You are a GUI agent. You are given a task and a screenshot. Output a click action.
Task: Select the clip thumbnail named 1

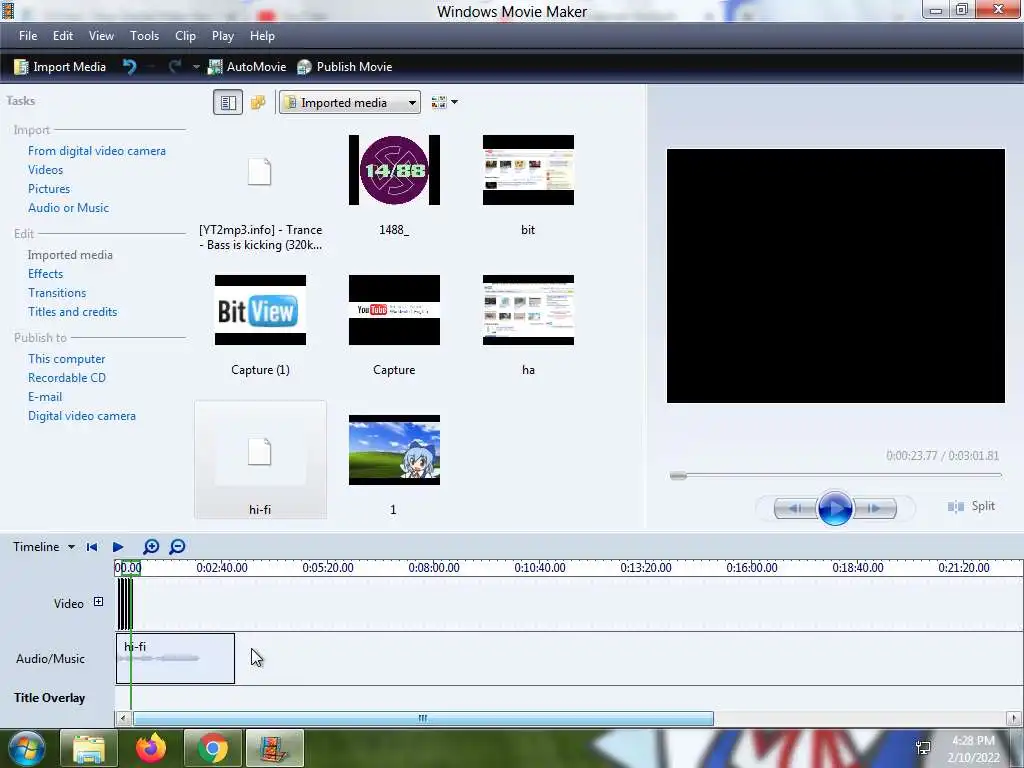tap(394, 450)
